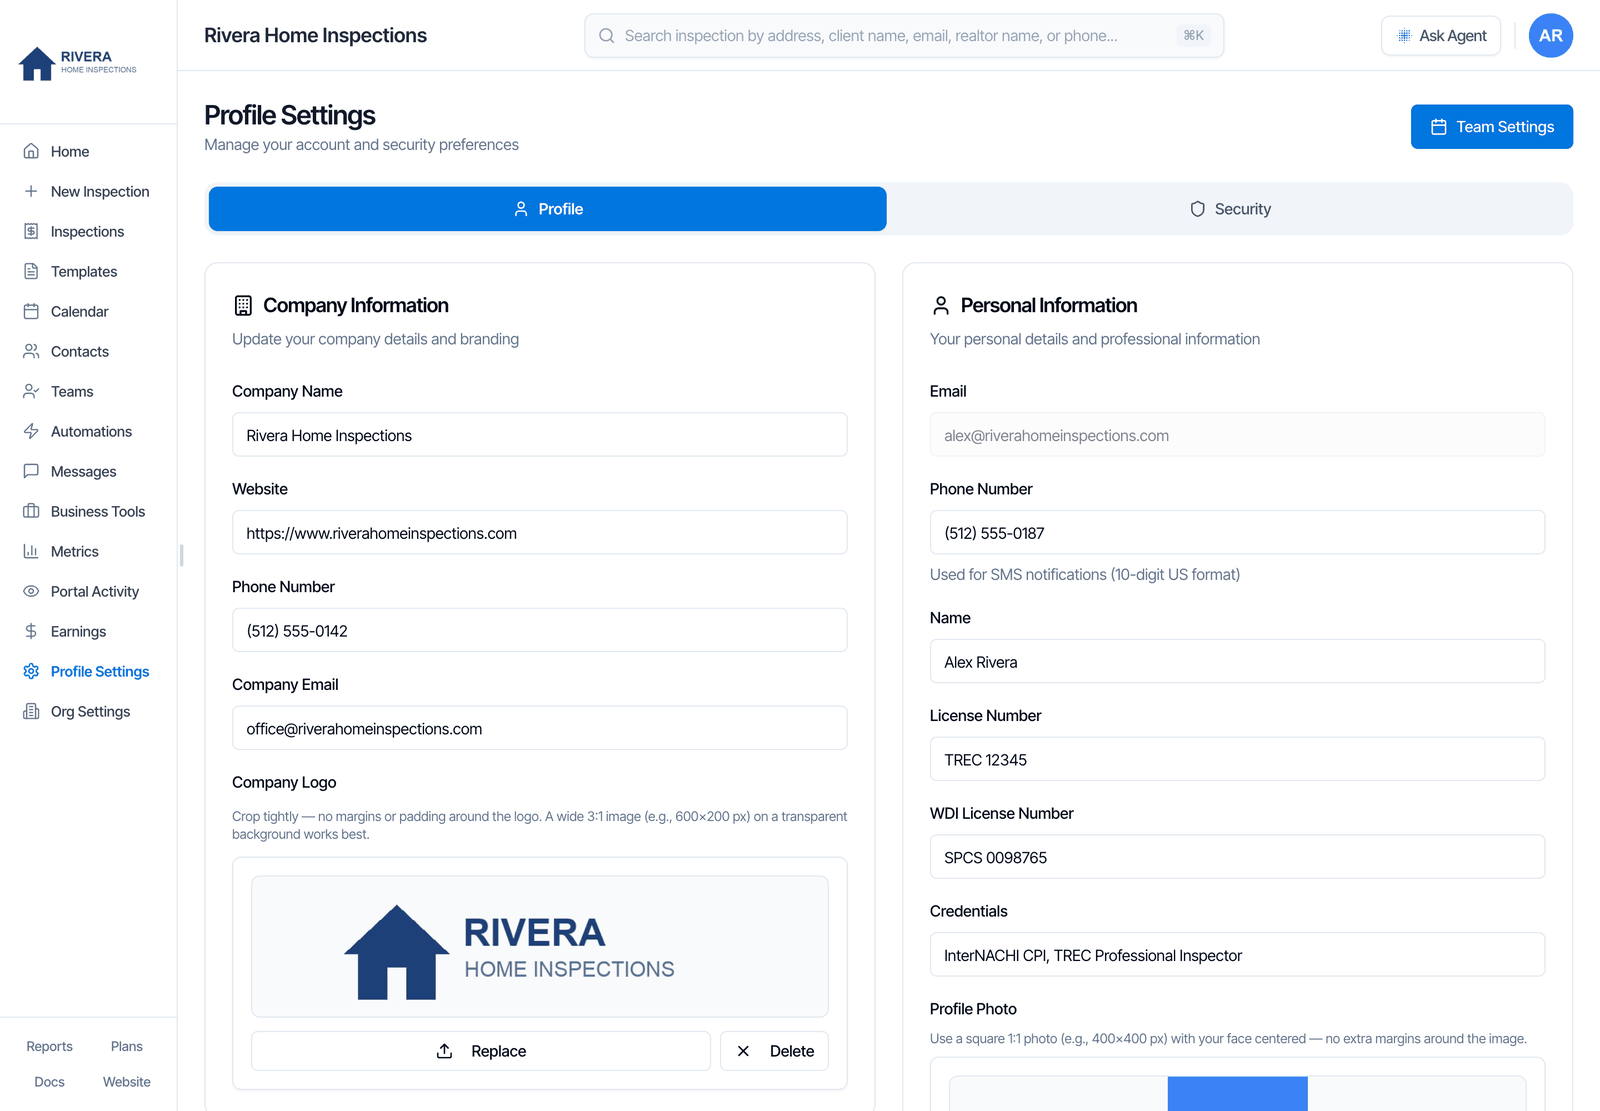Viewport: 1600px width, 1111px height.
Task: Click the License Number field
Action: 1237,760
